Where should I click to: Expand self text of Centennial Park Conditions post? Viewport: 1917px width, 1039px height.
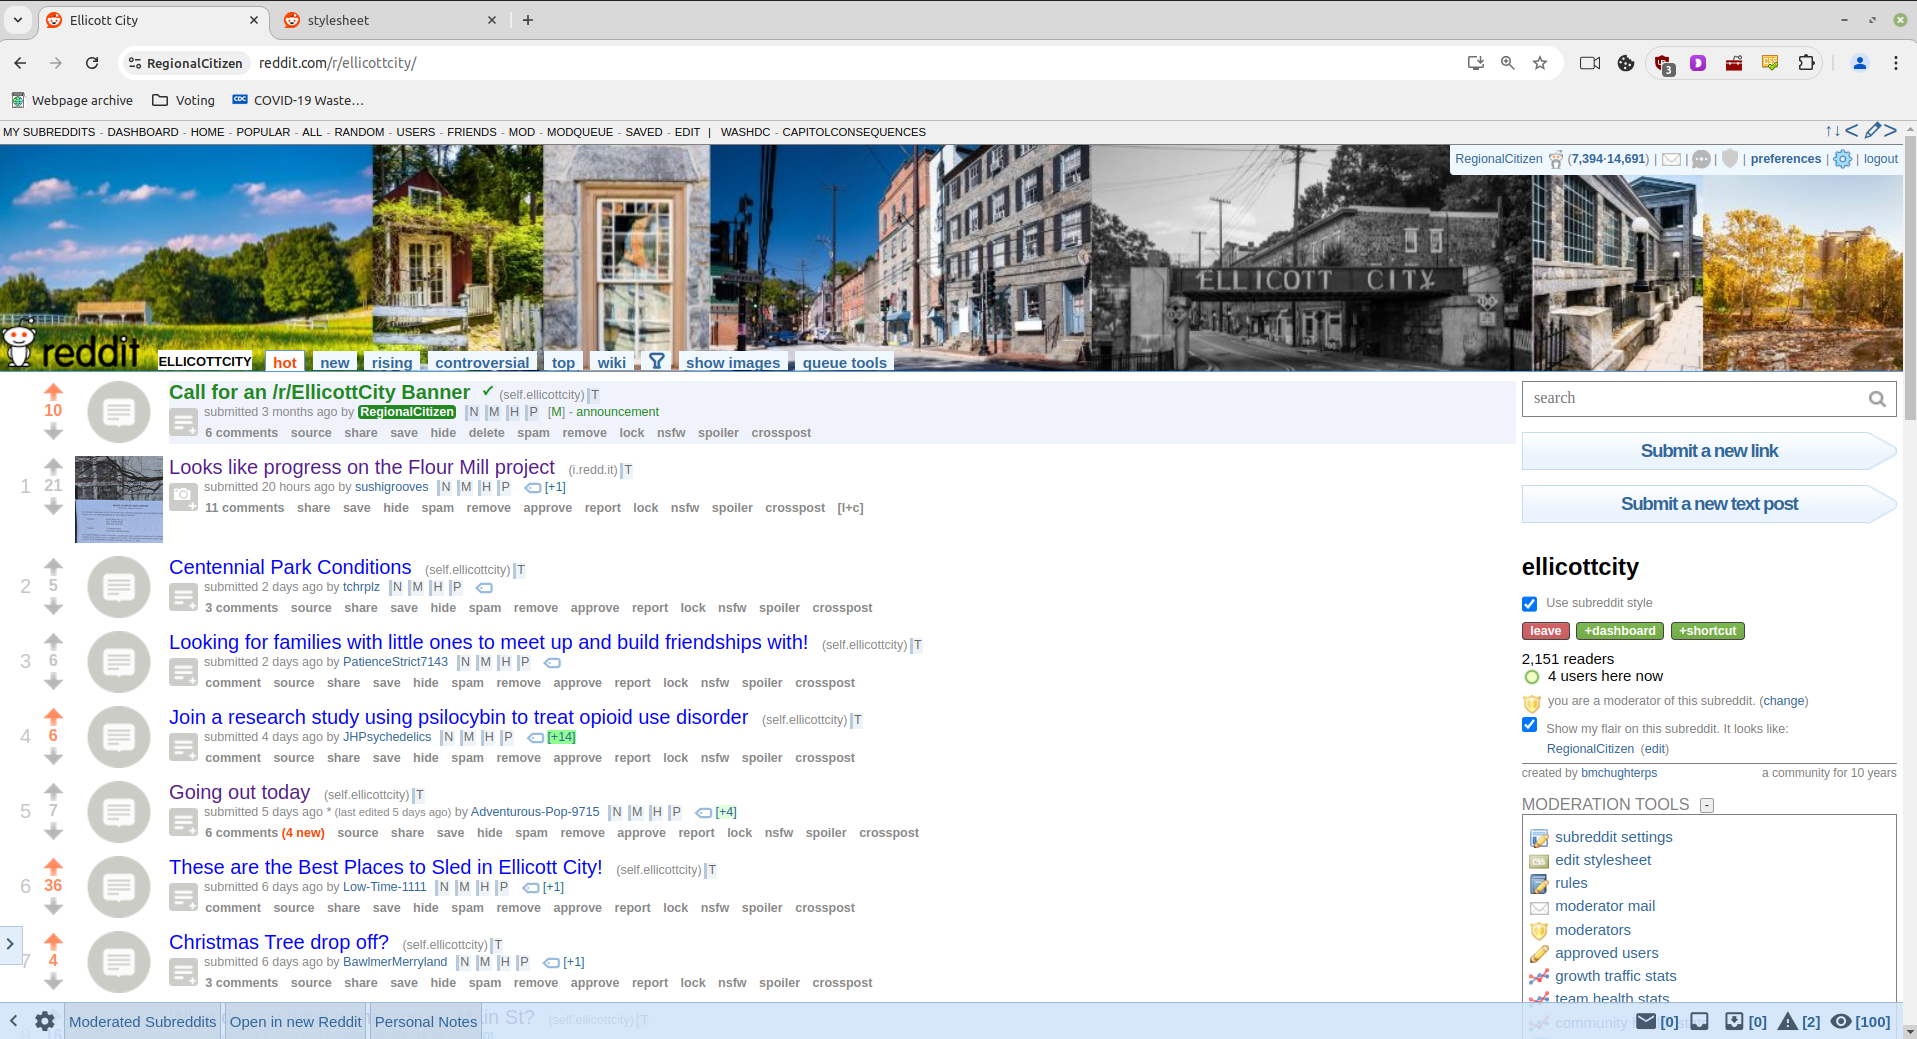tap(183, 598)
